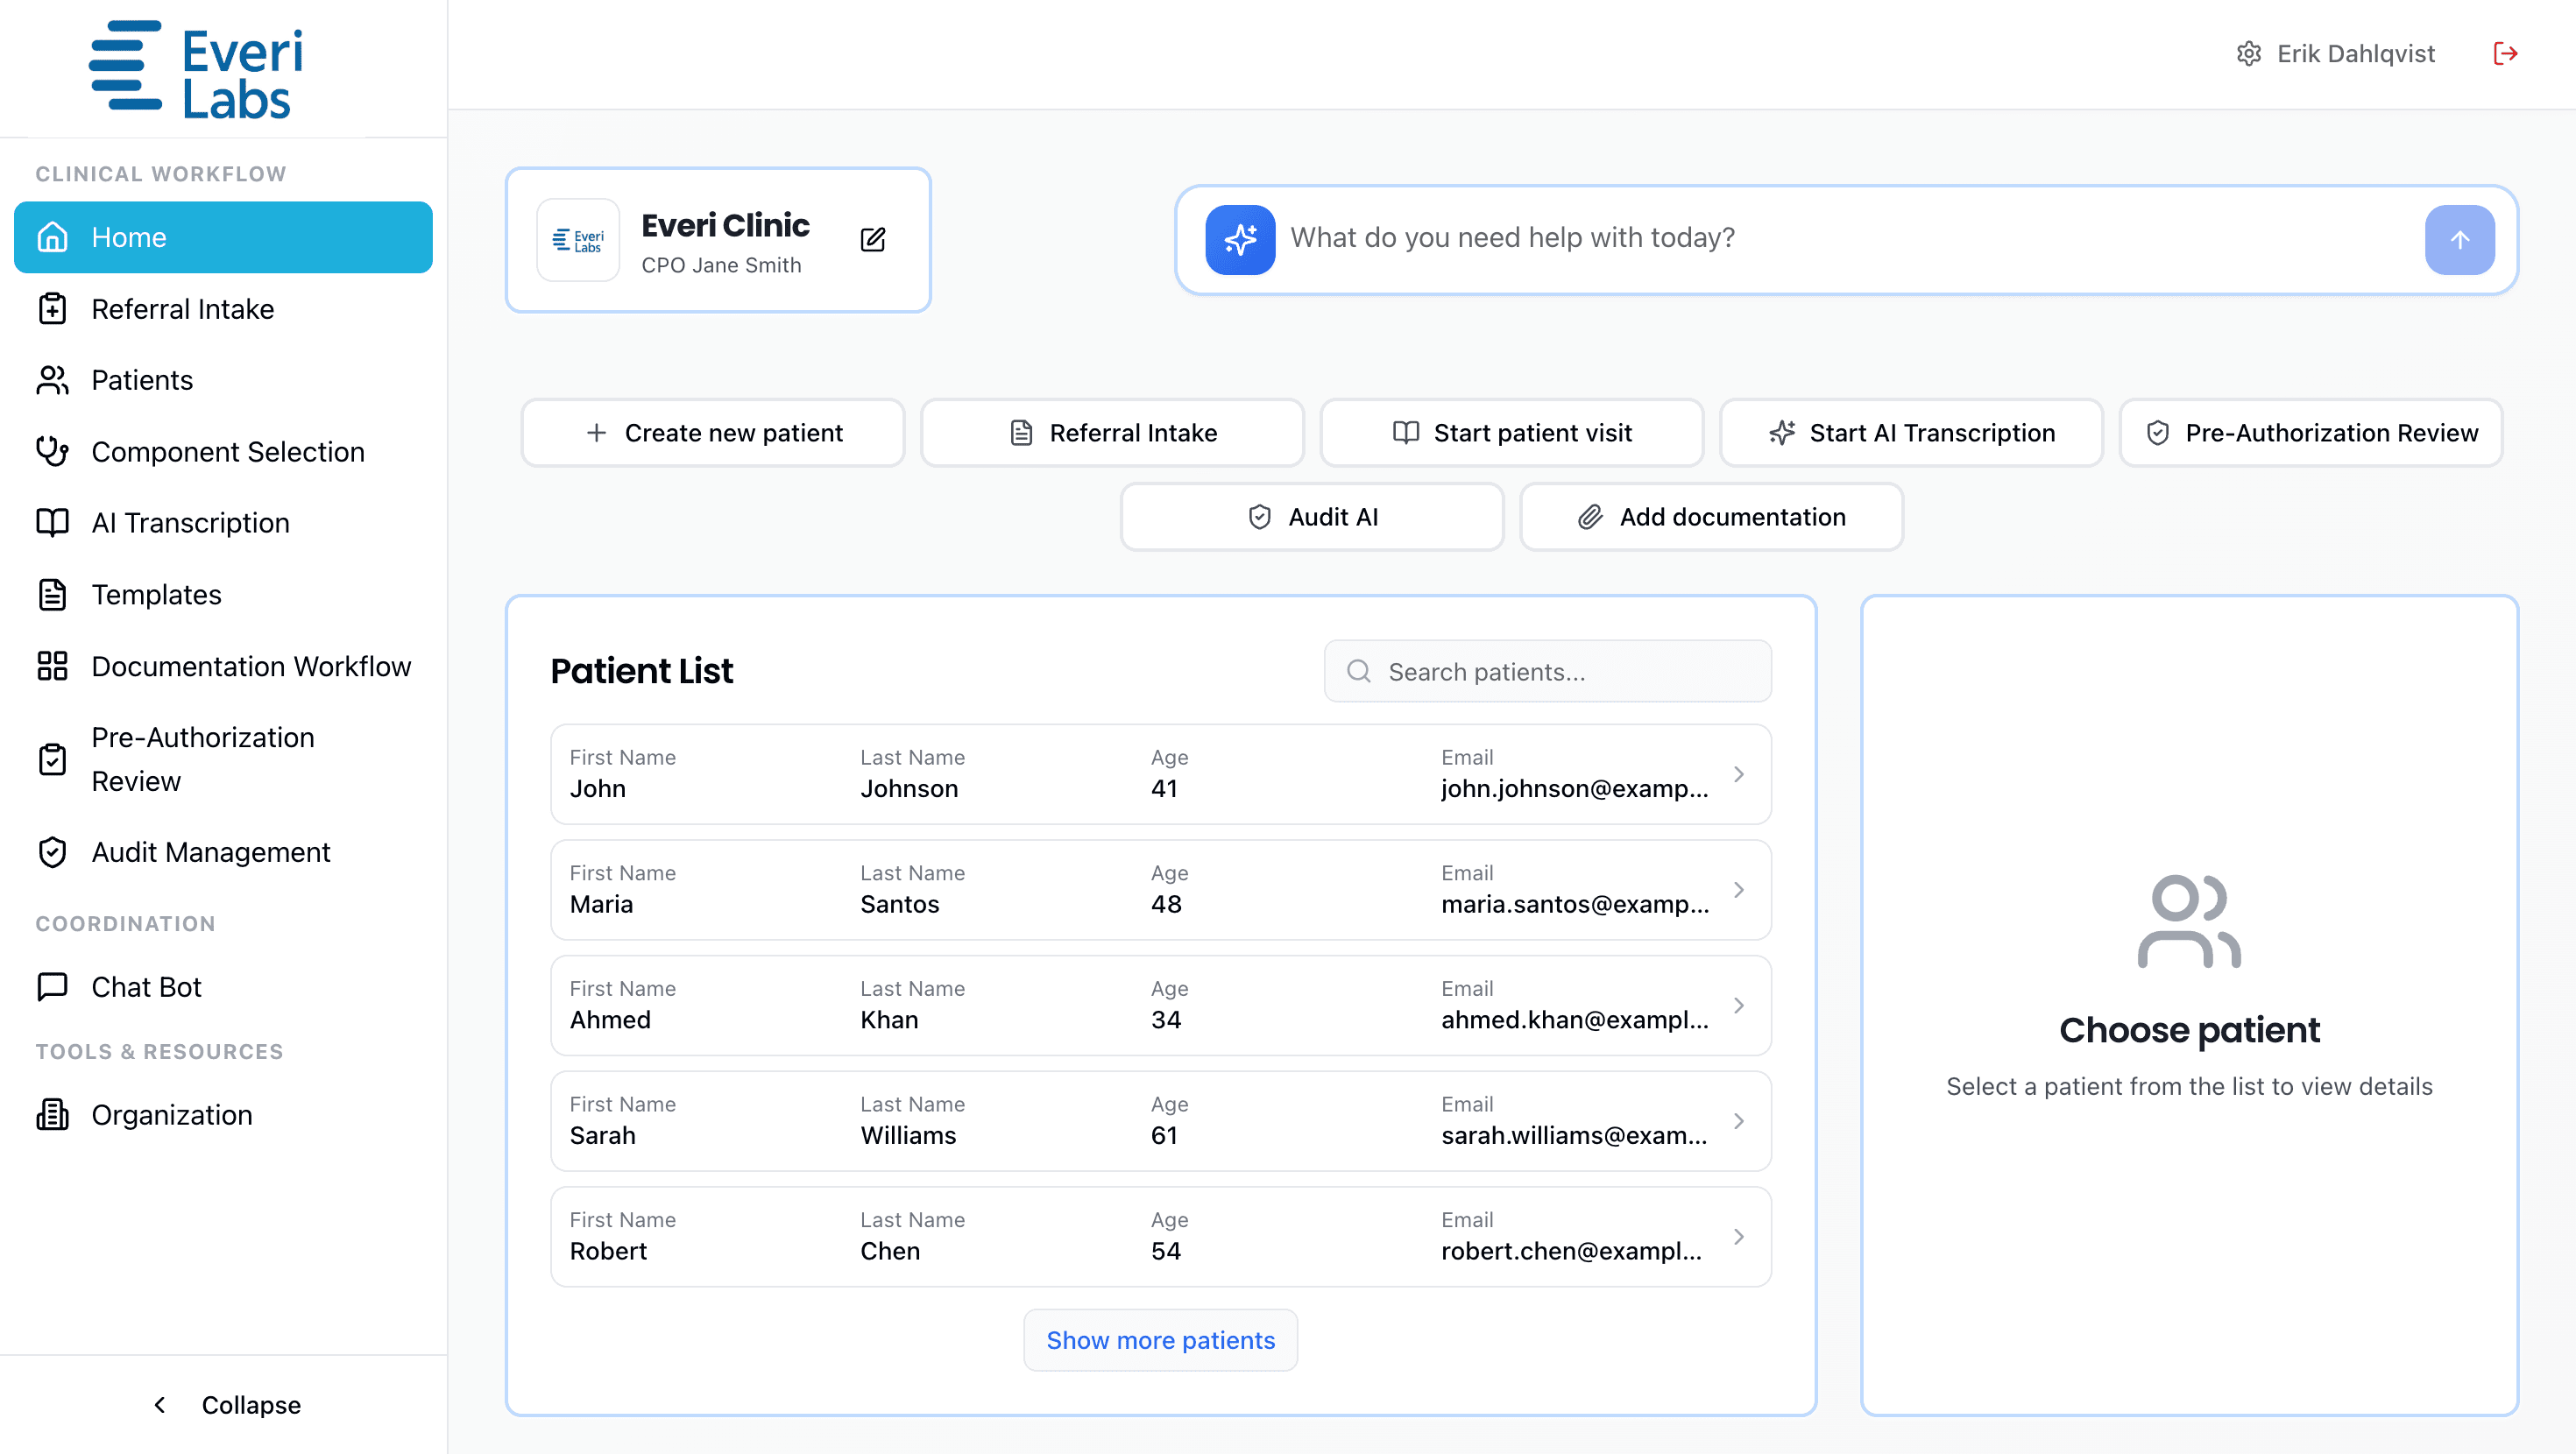The image size is (2576, 1454).
Task: Open Chat Bot under Coordination
Action: 146,987
